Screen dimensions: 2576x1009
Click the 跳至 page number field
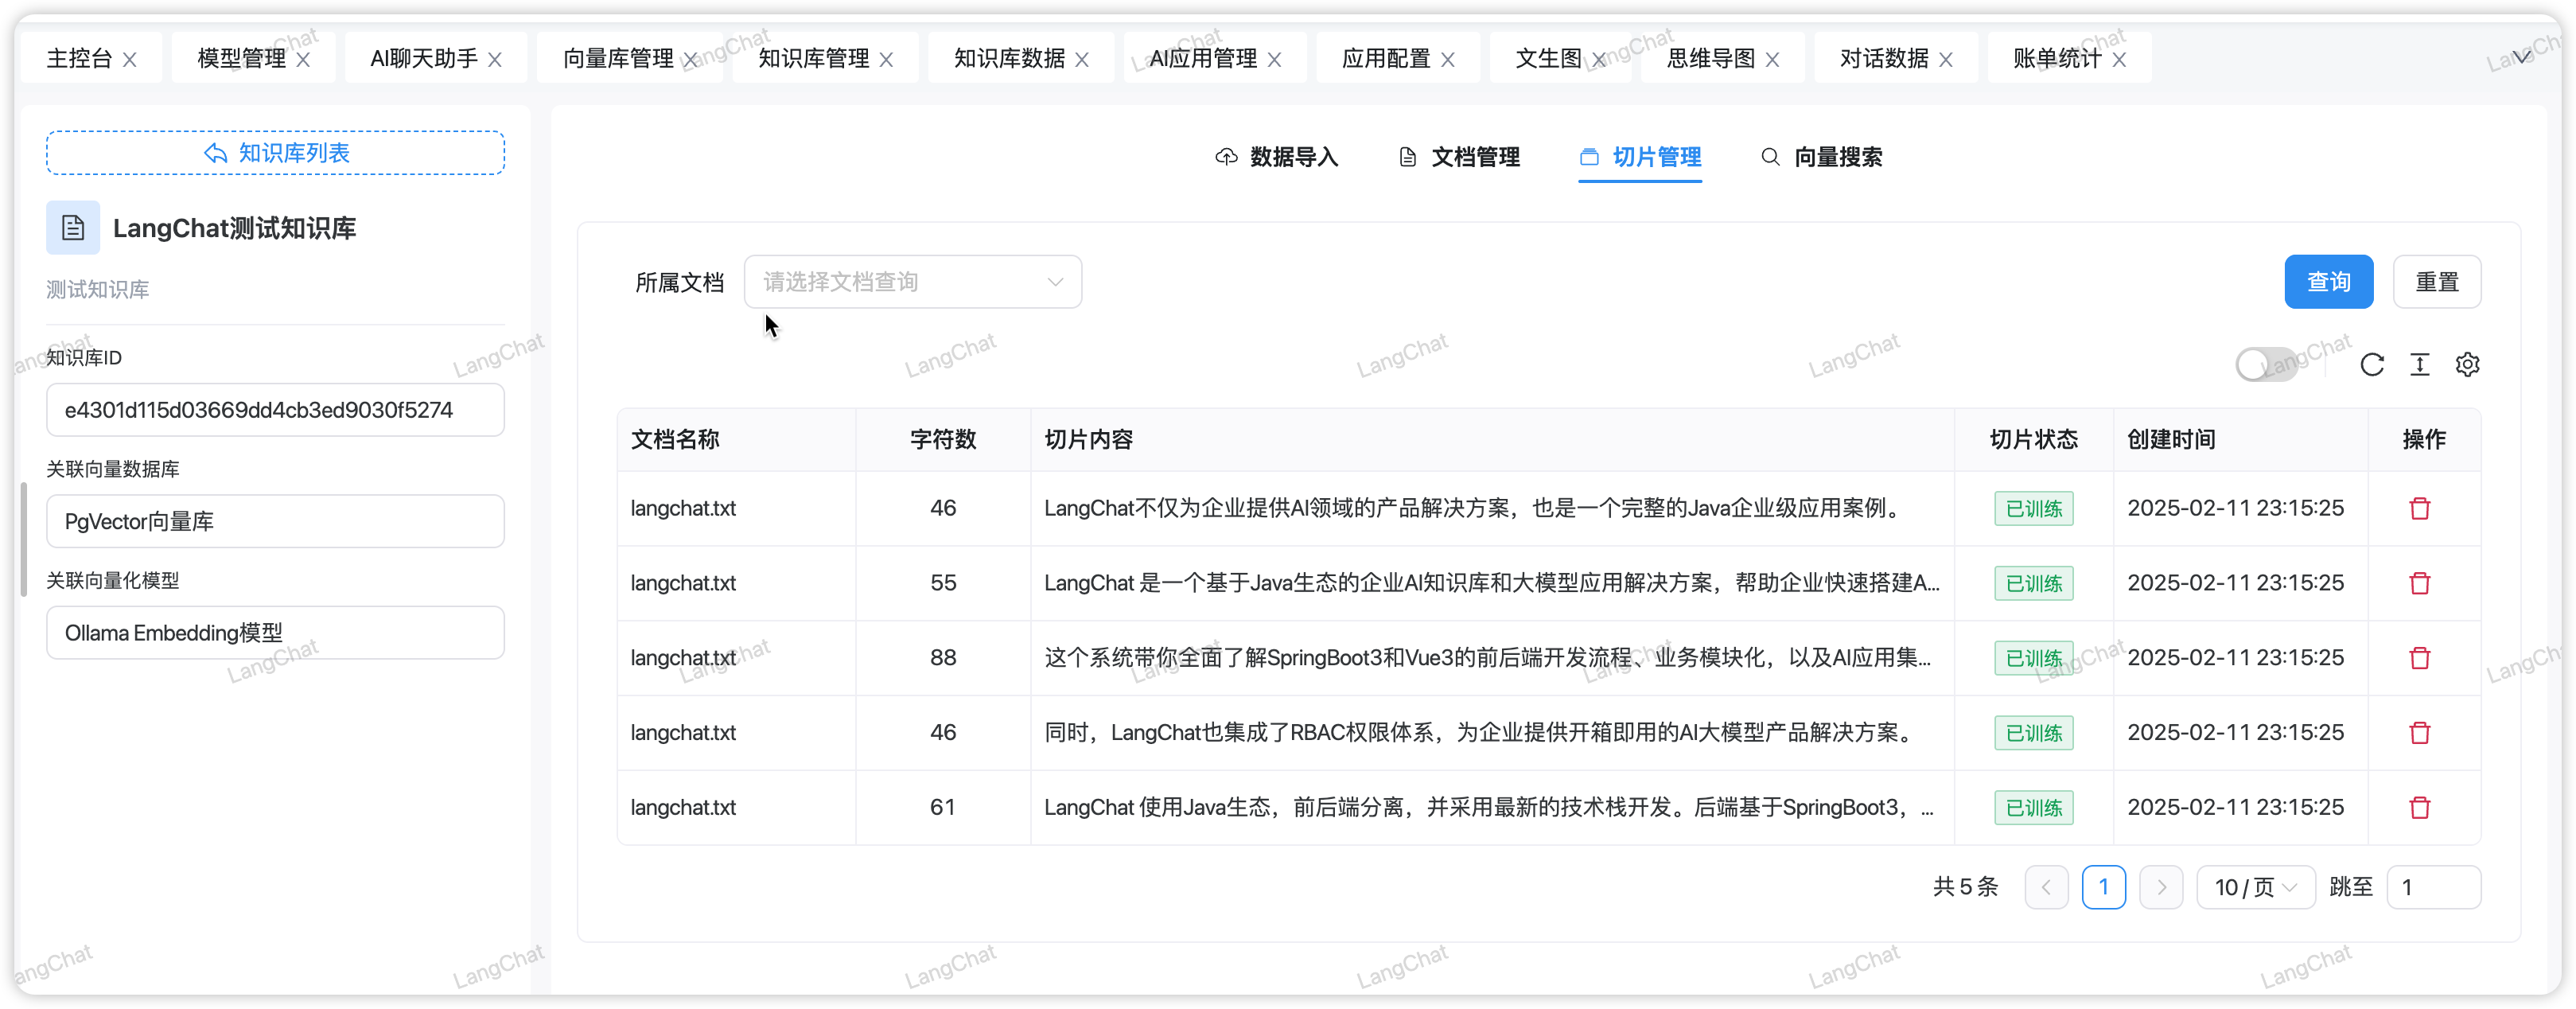(x=2433, y=887)
